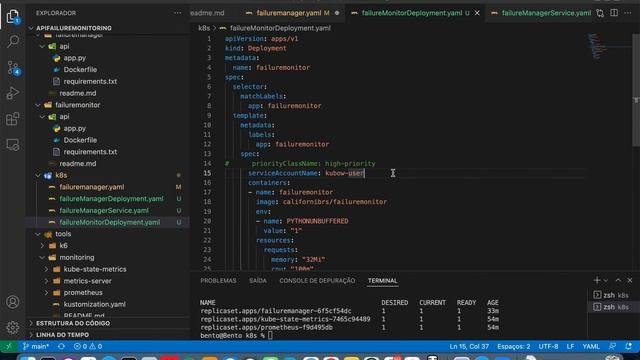This screenshot has width=640, height=360.
Task: Switch to the failuremanager.yaml tab
Action: [x=292, y=13]
